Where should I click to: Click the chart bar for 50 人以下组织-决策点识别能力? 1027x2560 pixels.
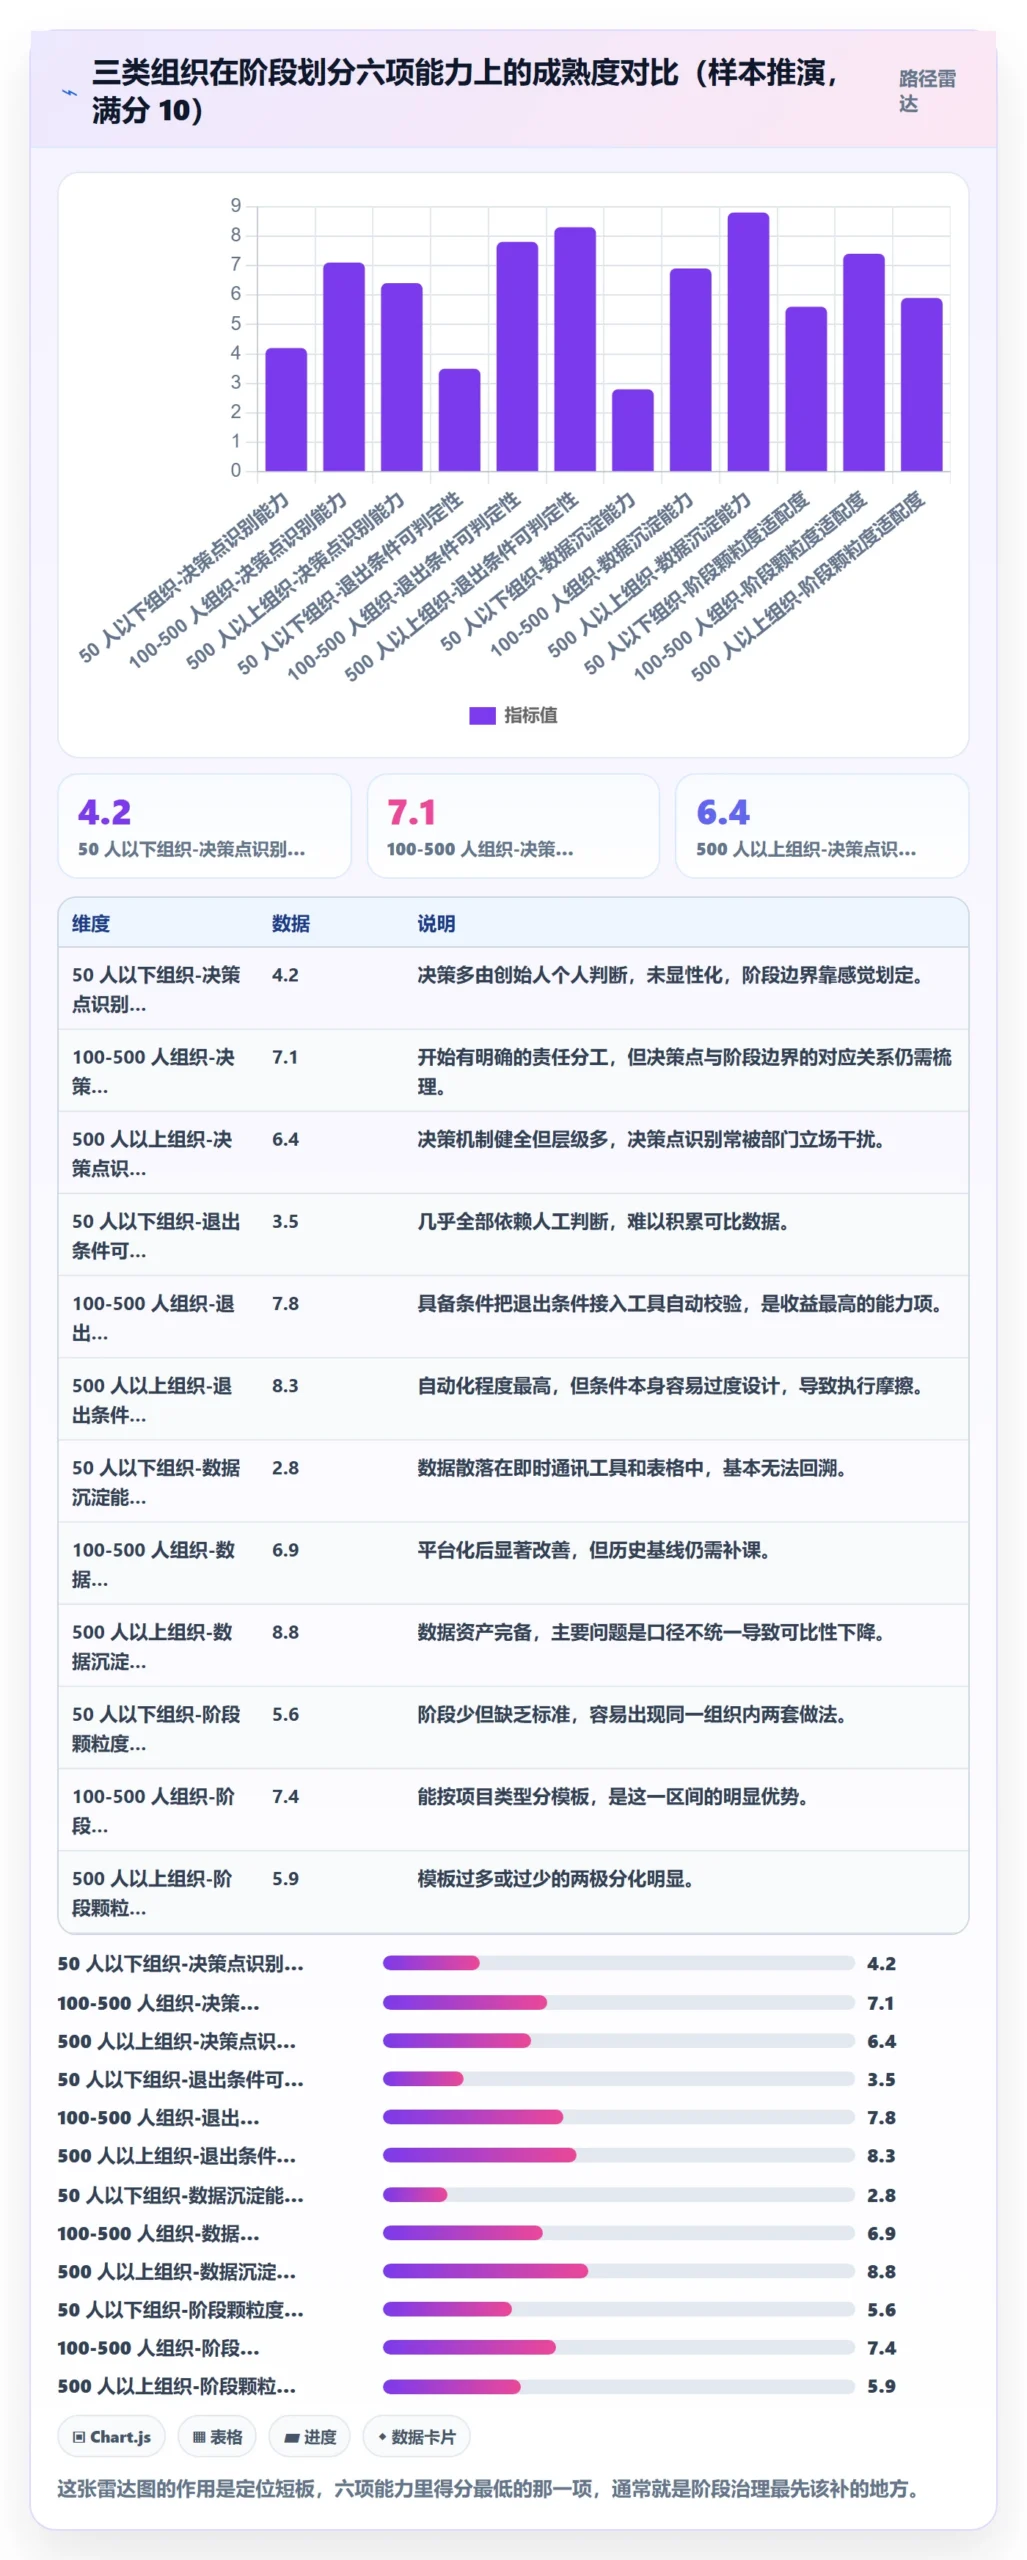286,409
